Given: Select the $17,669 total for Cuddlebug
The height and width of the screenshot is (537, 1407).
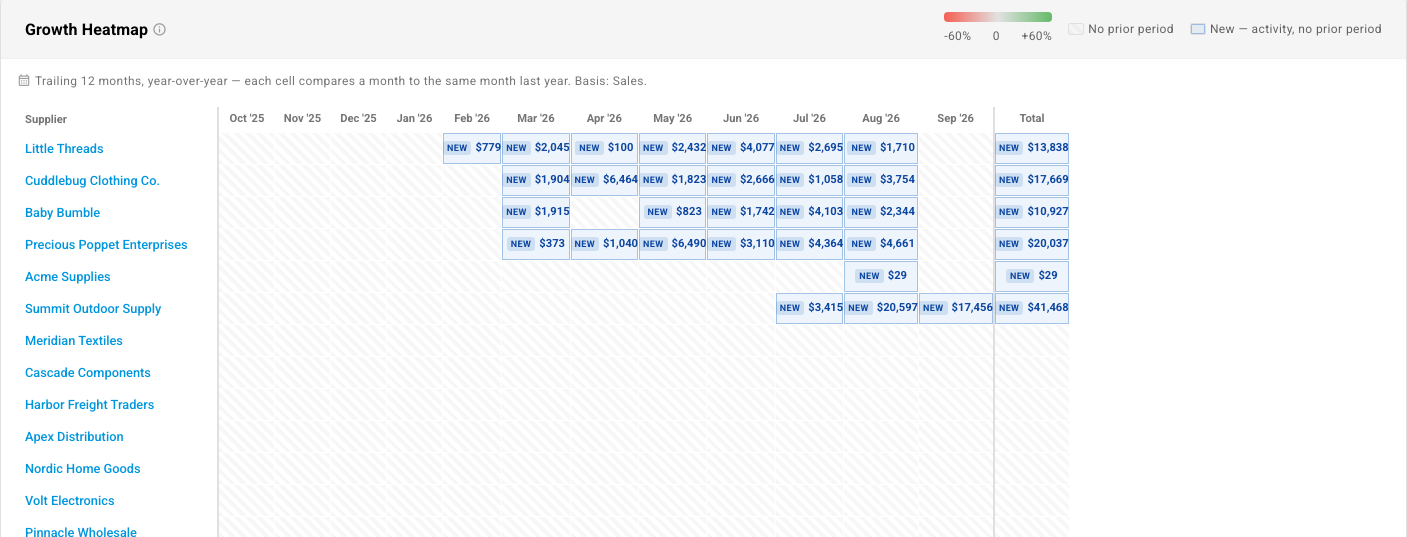Looking at the screenshot, I should point(1032,180).
